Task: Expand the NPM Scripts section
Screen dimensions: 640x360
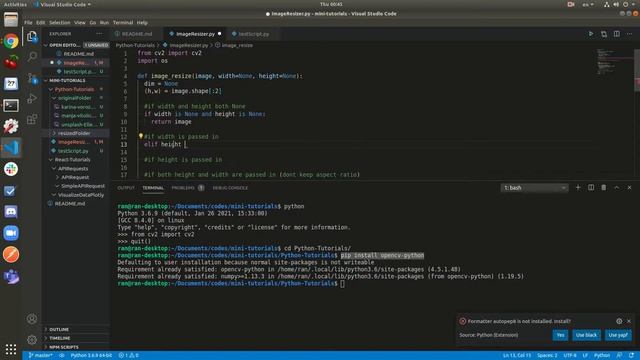Action: [x=64, y=347]
